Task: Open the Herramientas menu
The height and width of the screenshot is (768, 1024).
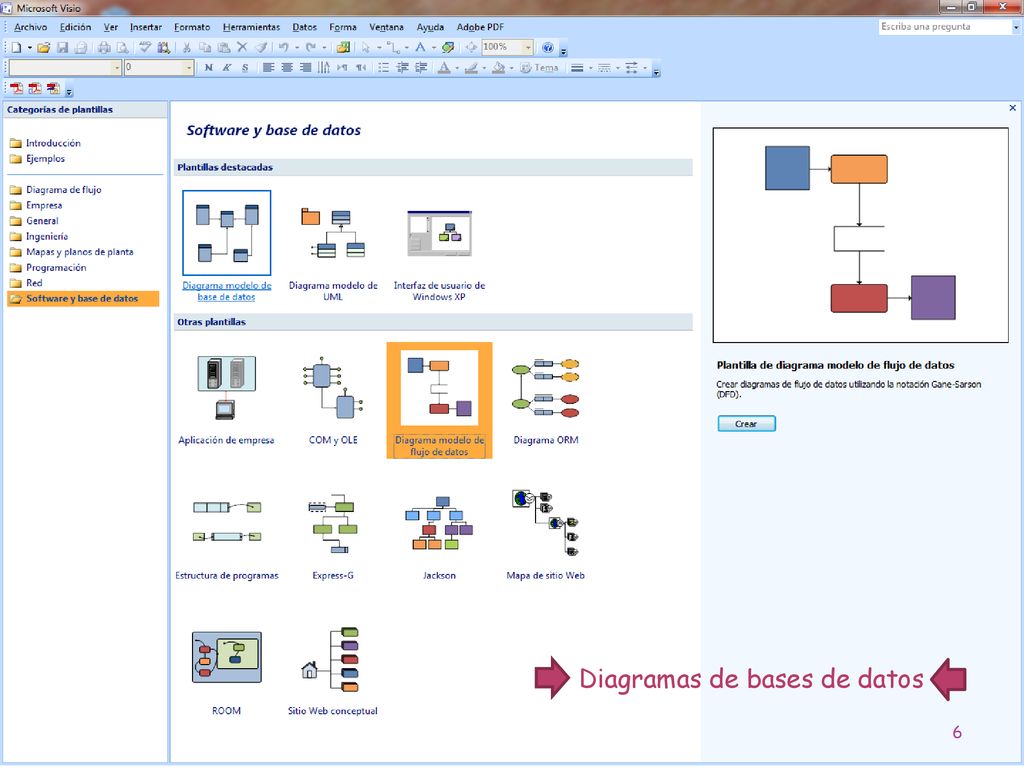Action: (251, 27)
